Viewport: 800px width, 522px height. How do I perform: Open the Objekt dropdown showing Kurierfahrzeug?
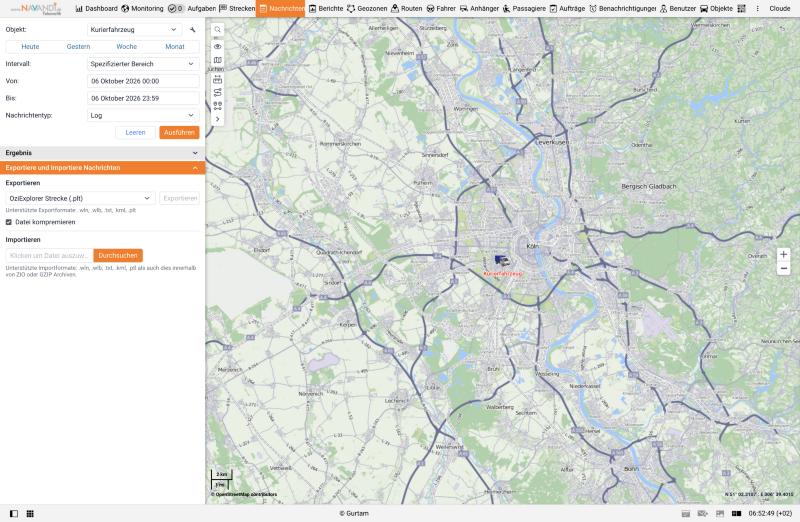(135, 30)
